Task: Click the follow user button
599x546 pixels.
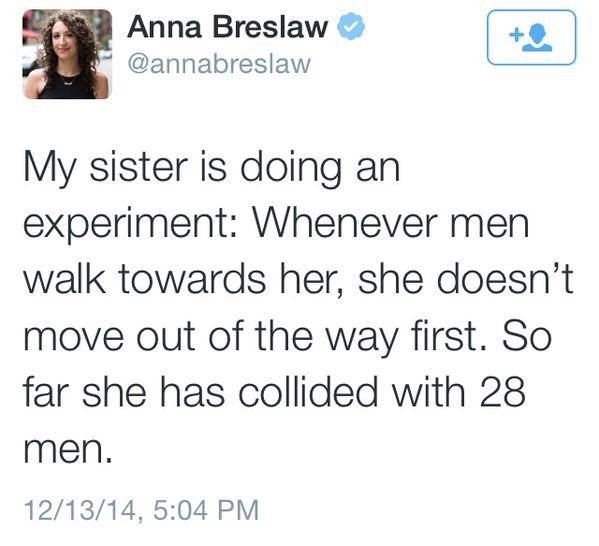Action: (531, 37)
